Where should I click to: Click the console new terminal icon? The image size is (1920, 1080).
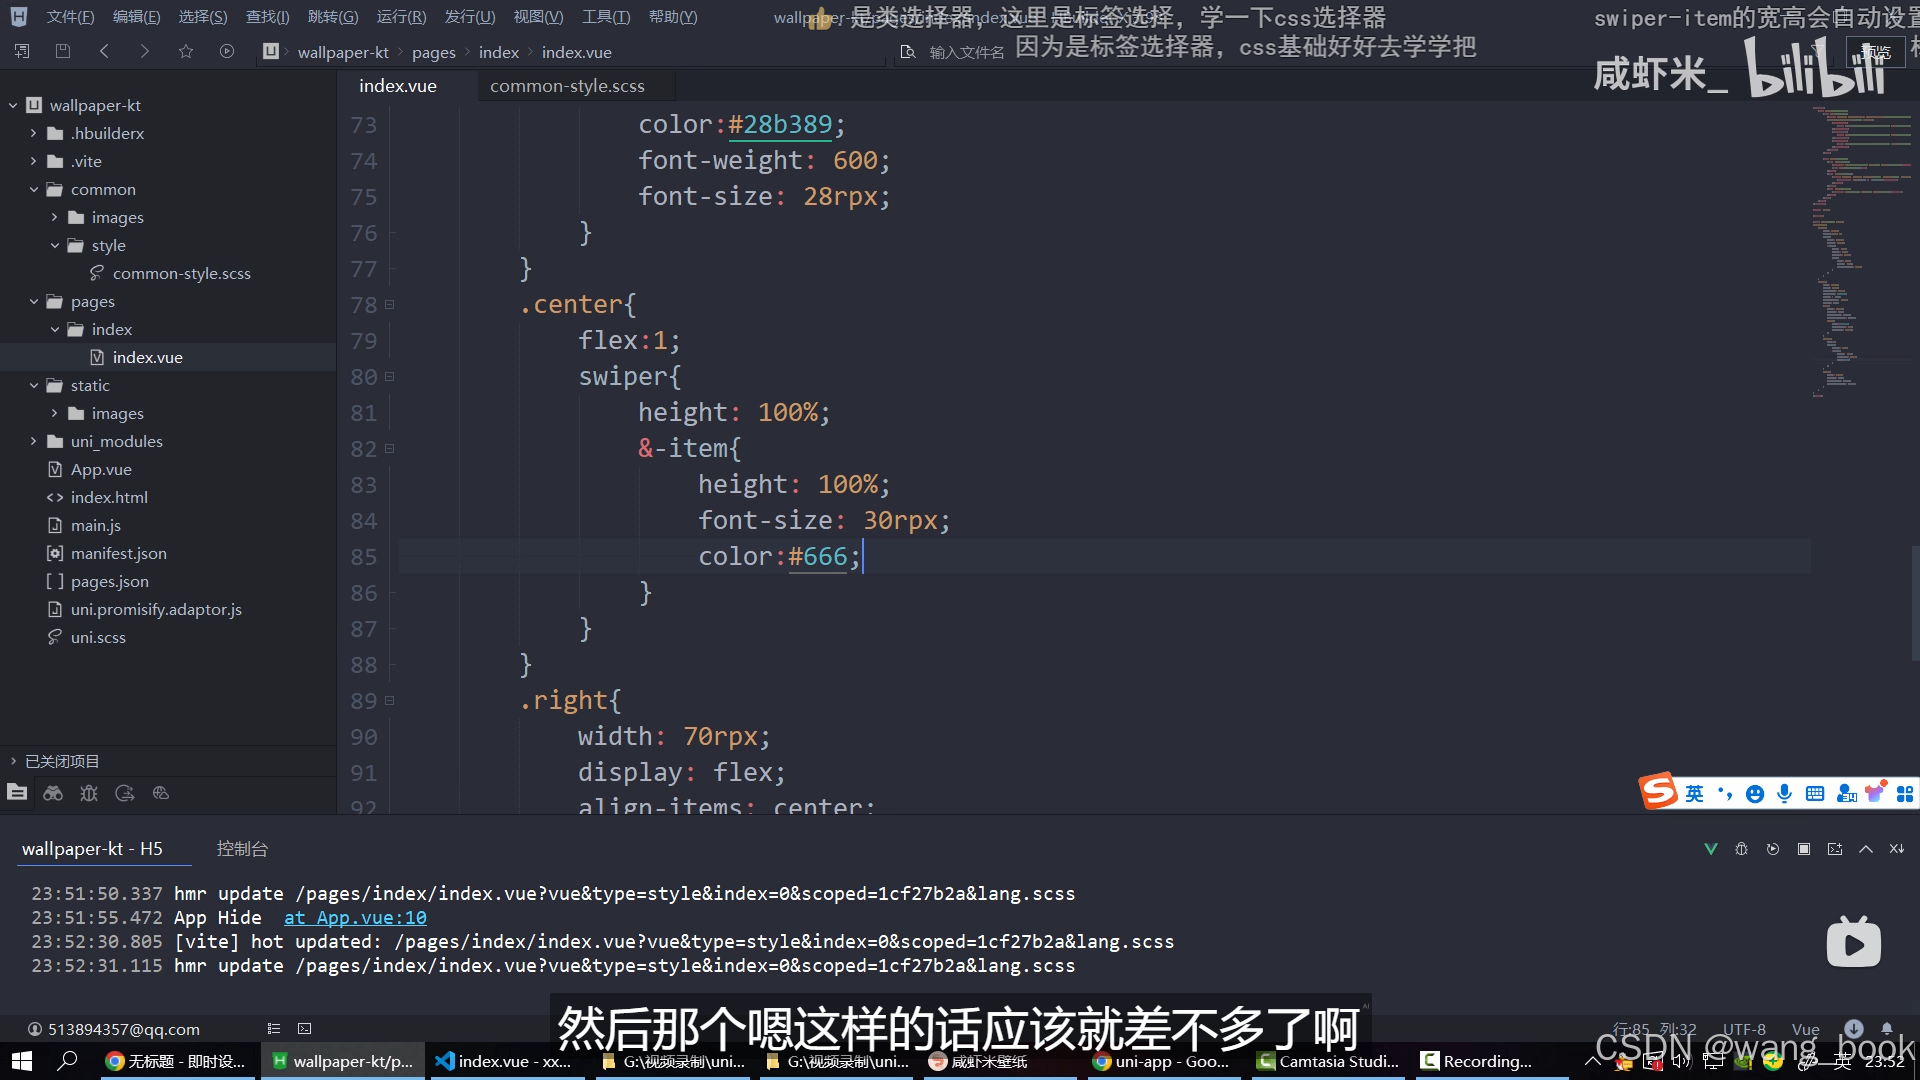[x=1835, y=849]
